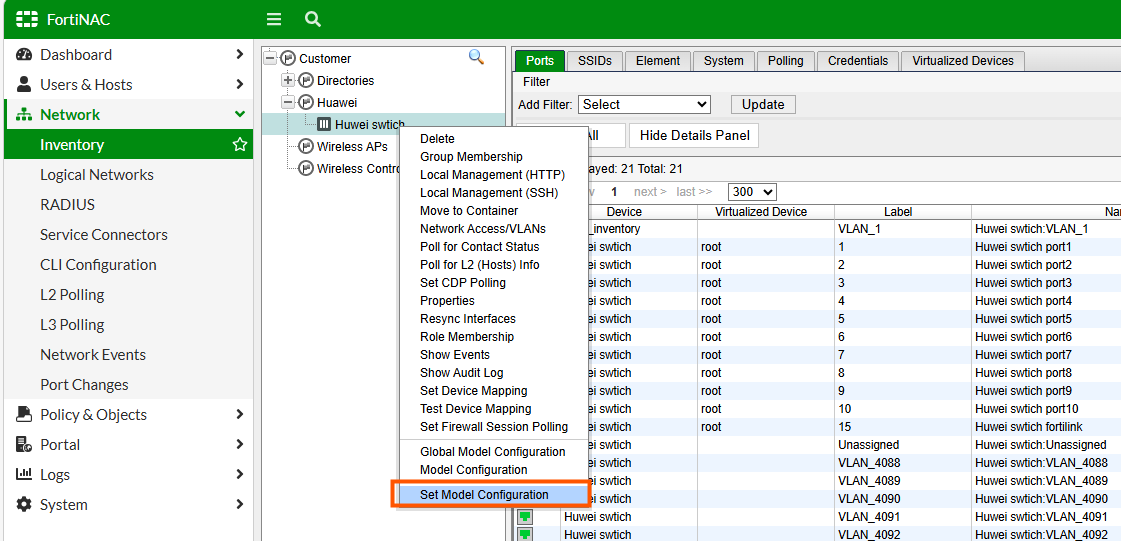The image size is (1121, 541).
Task: Click the Logs chart icon
Action: pos(24,475)
